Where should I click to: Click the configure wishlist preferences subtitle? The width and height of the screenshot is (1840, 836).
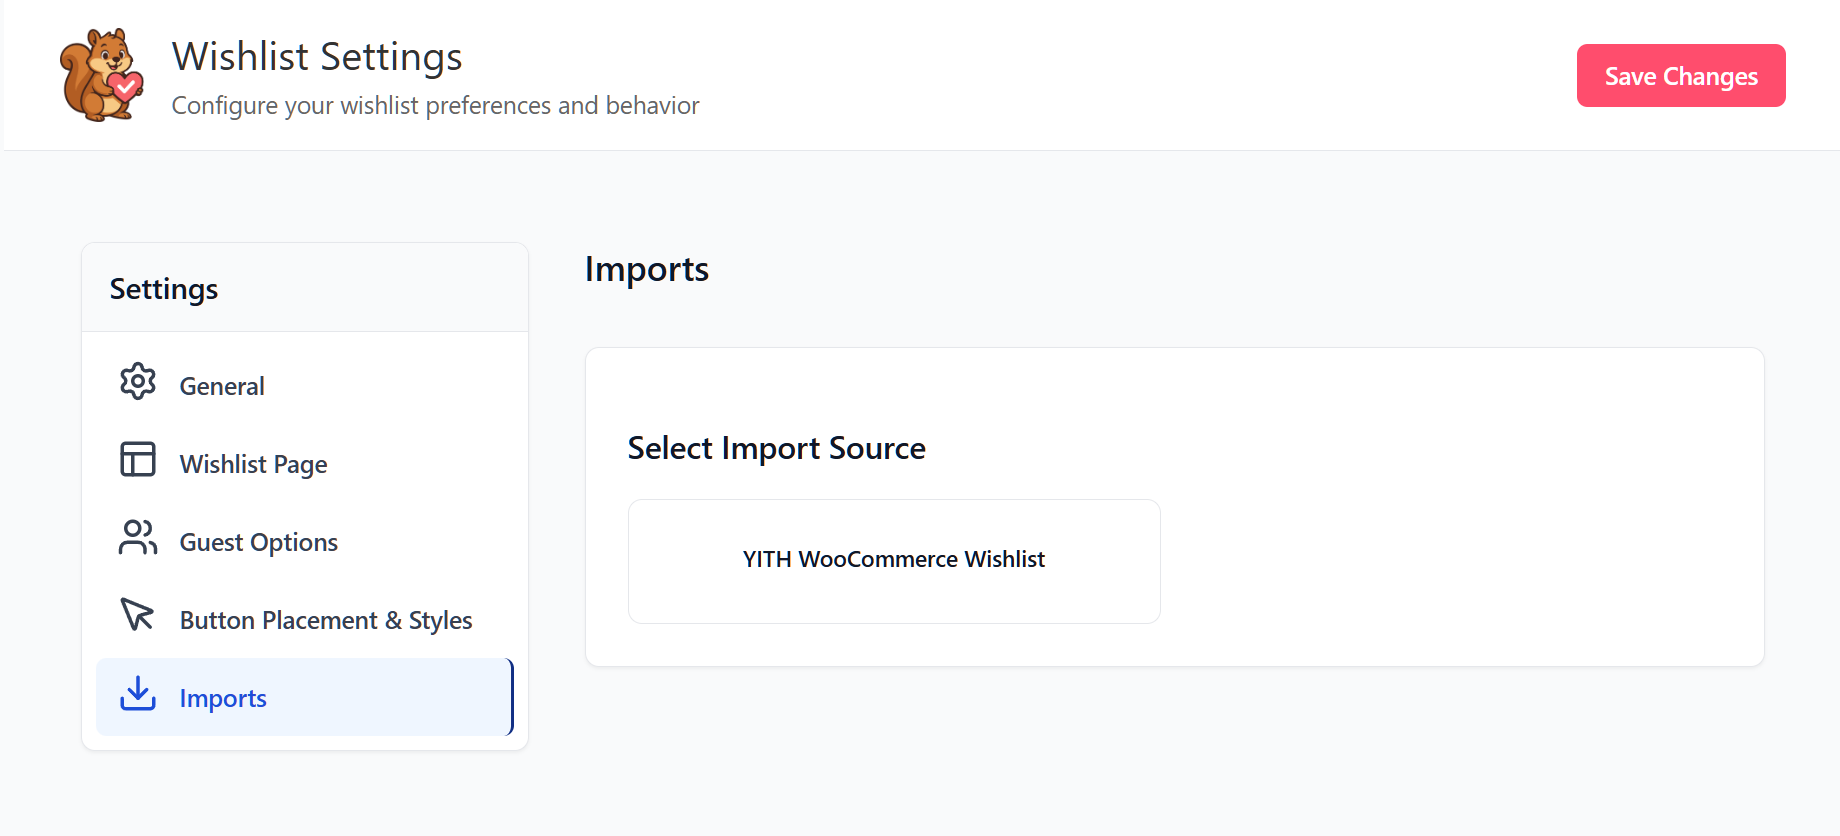(x=435, y=106)
